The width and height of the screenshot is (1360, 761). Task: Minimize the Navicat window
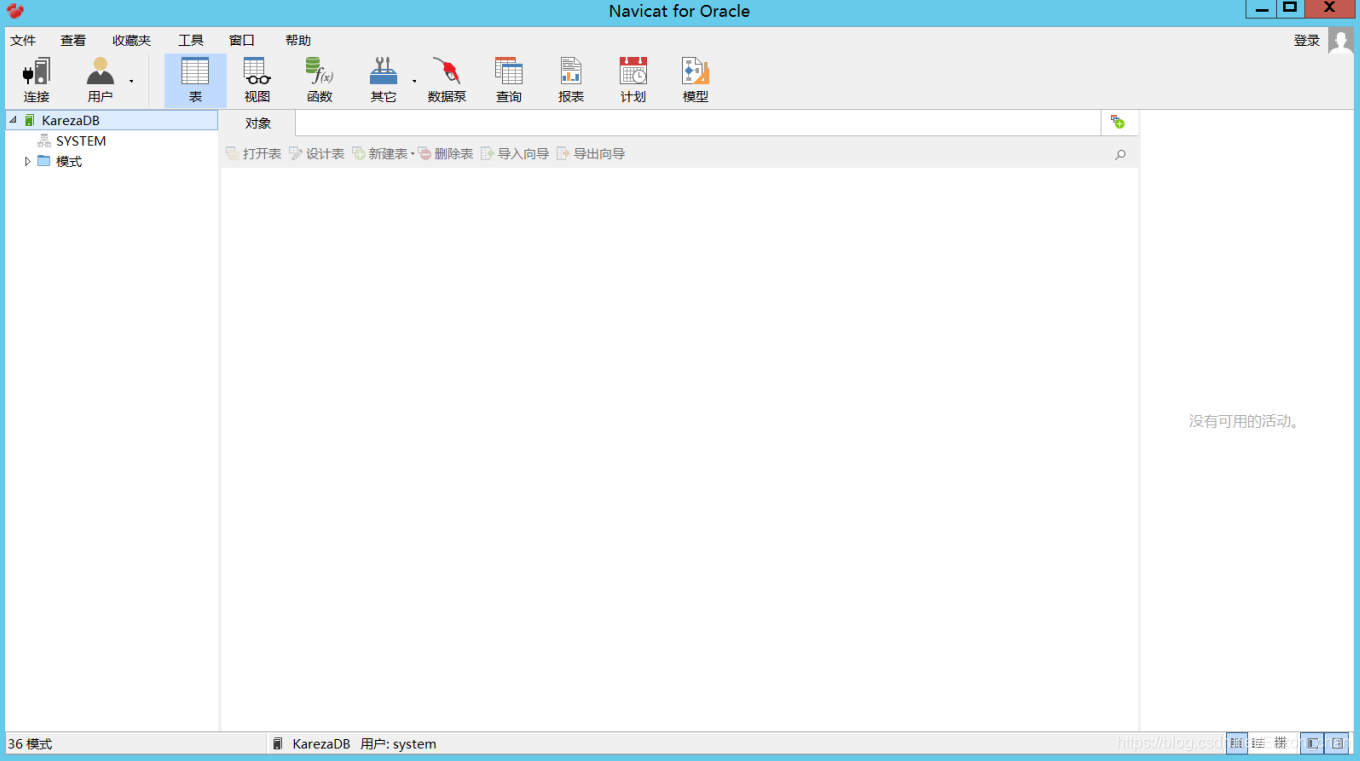tap(1261, 9)
